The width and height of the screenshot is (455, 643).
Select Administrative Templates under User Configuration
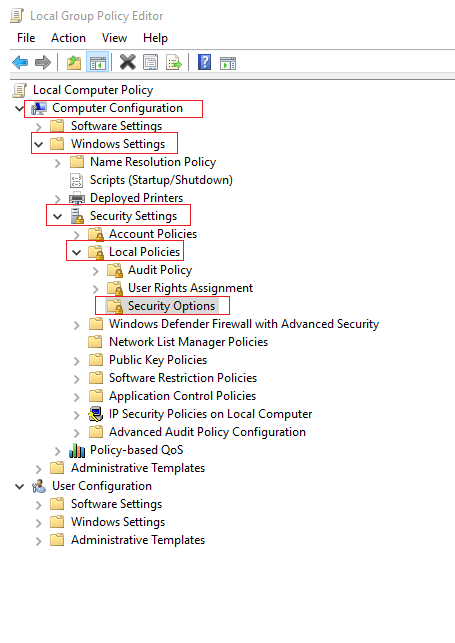click(x=138, y=540)
